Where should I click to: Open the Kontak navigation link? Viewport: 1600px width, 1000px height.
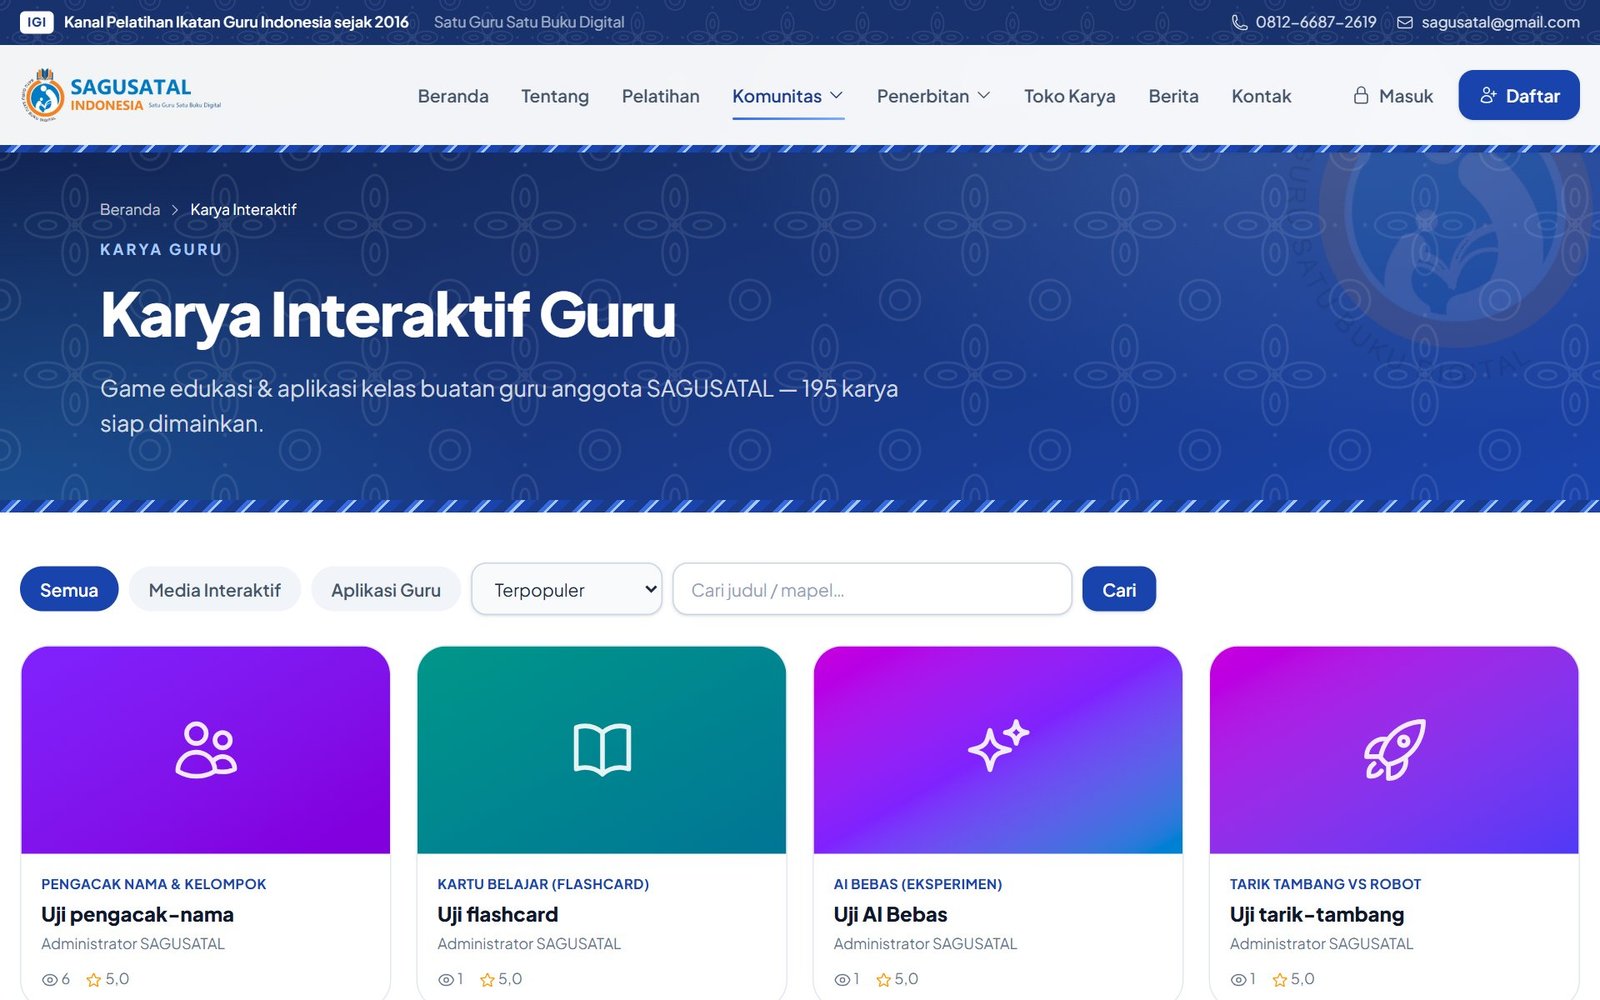(1262, 96)
